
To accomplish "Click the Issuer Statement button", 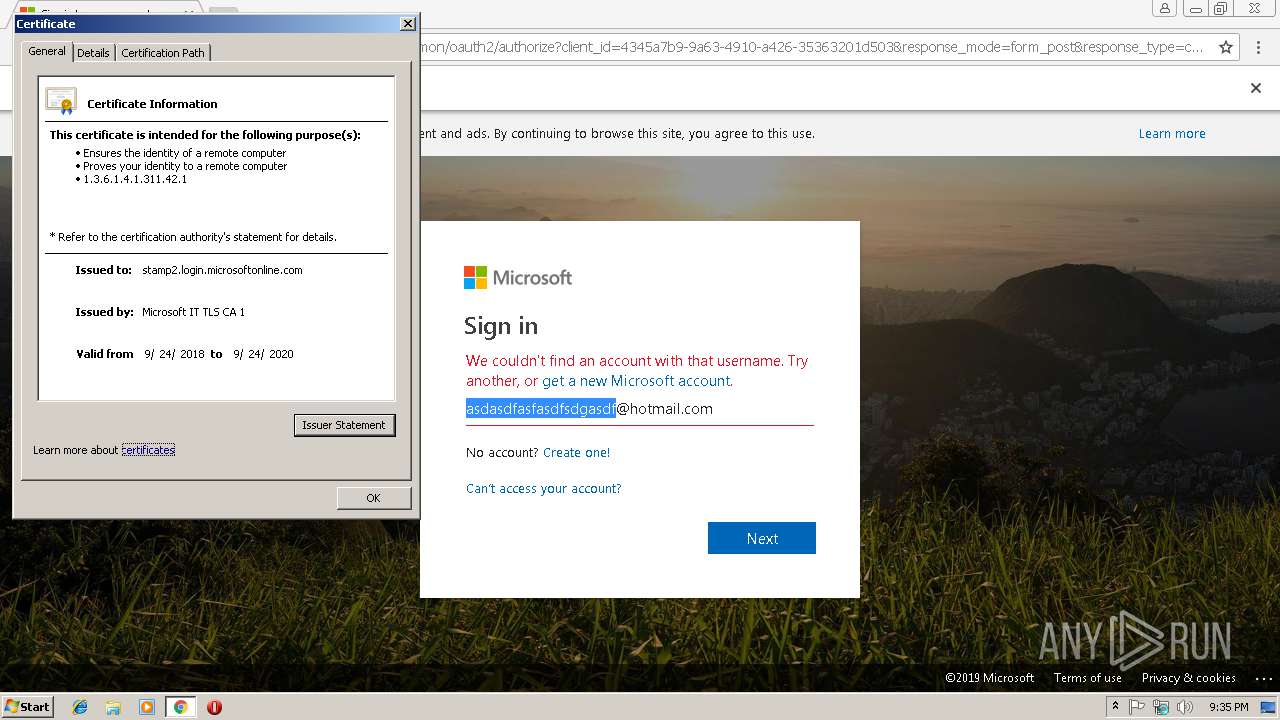I will 344,425.
